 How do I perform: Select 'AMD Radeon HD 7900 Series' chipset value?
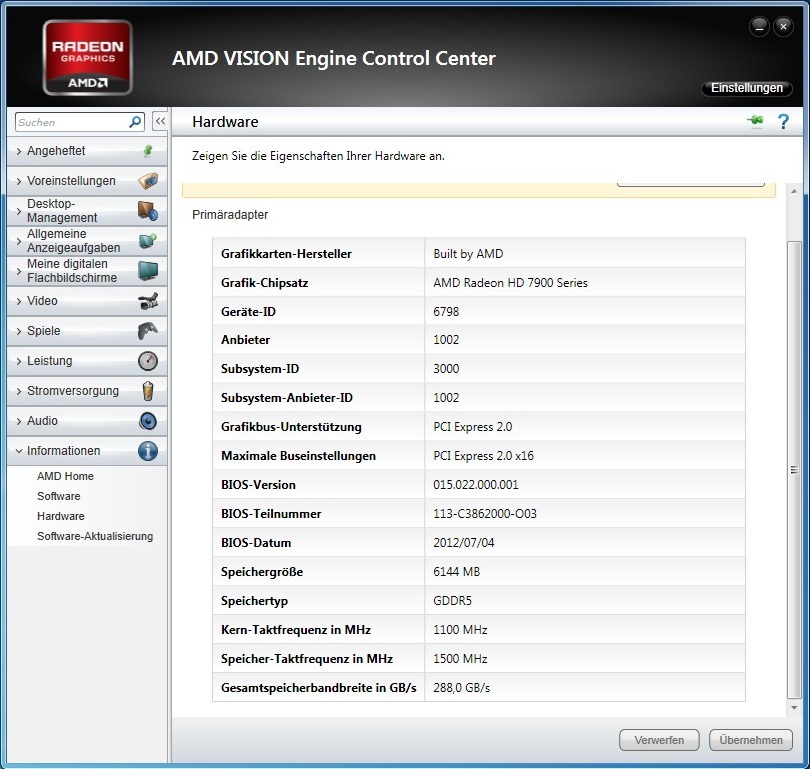tap(510, 283)
